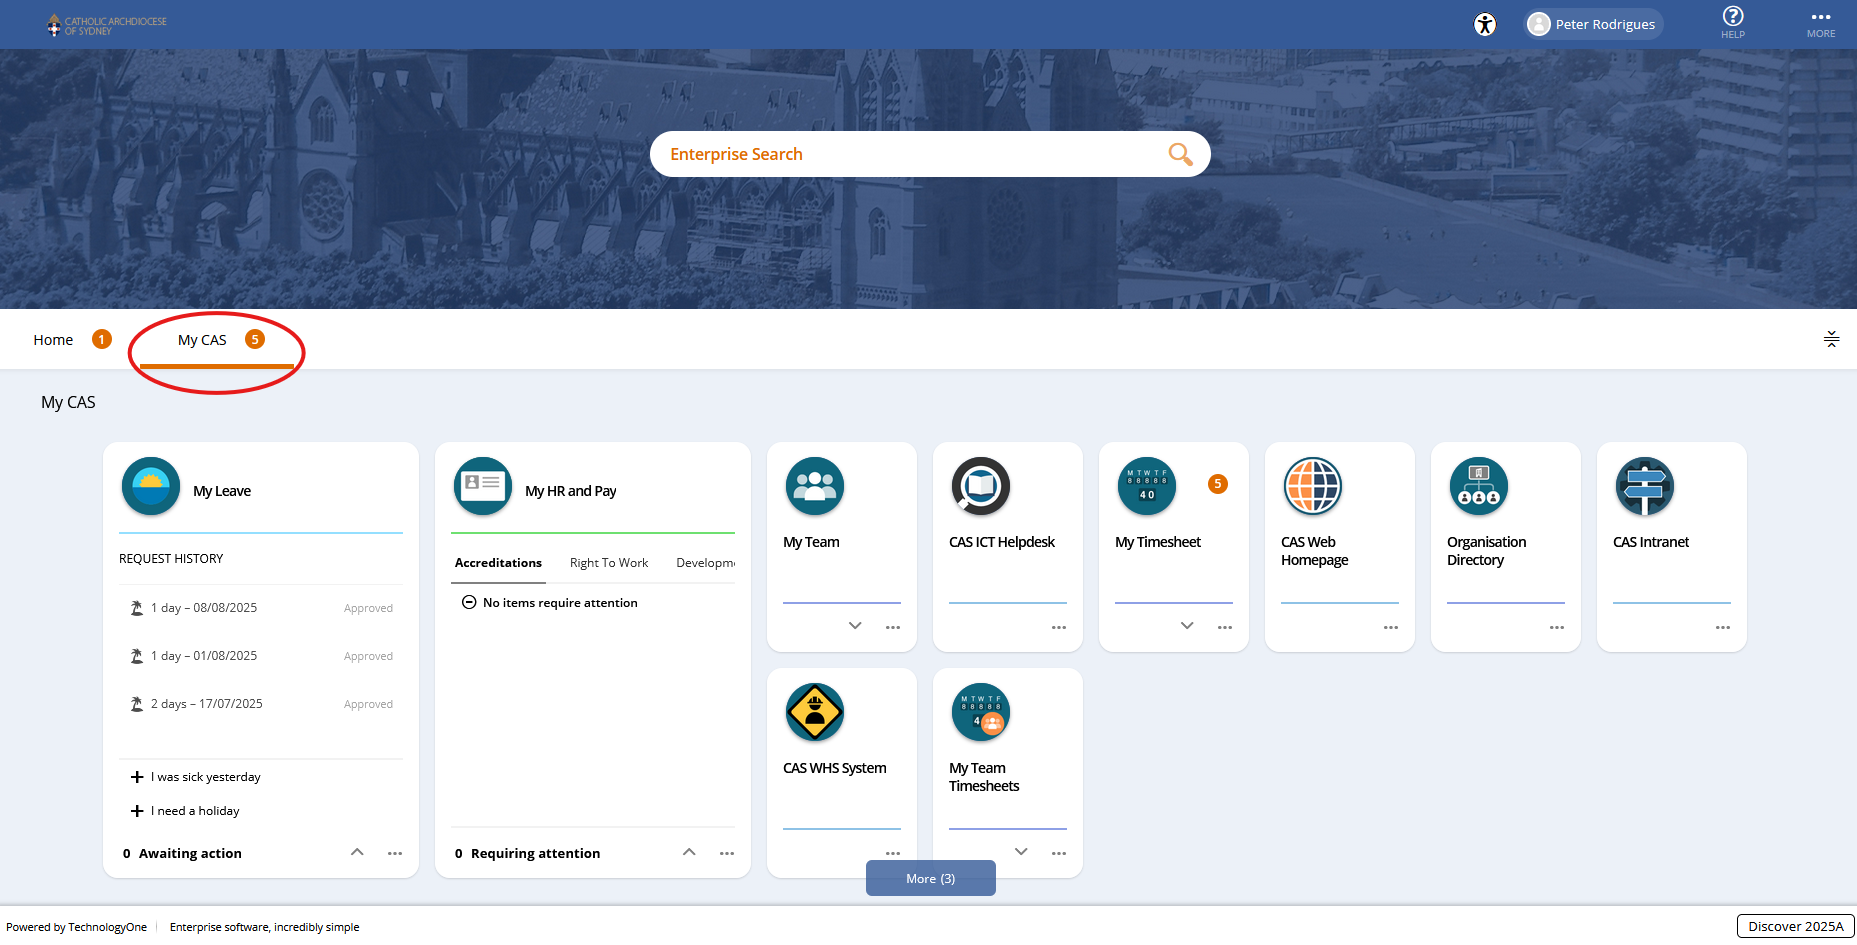
Task: Click the More (3) button
Action: pos(930,879)
